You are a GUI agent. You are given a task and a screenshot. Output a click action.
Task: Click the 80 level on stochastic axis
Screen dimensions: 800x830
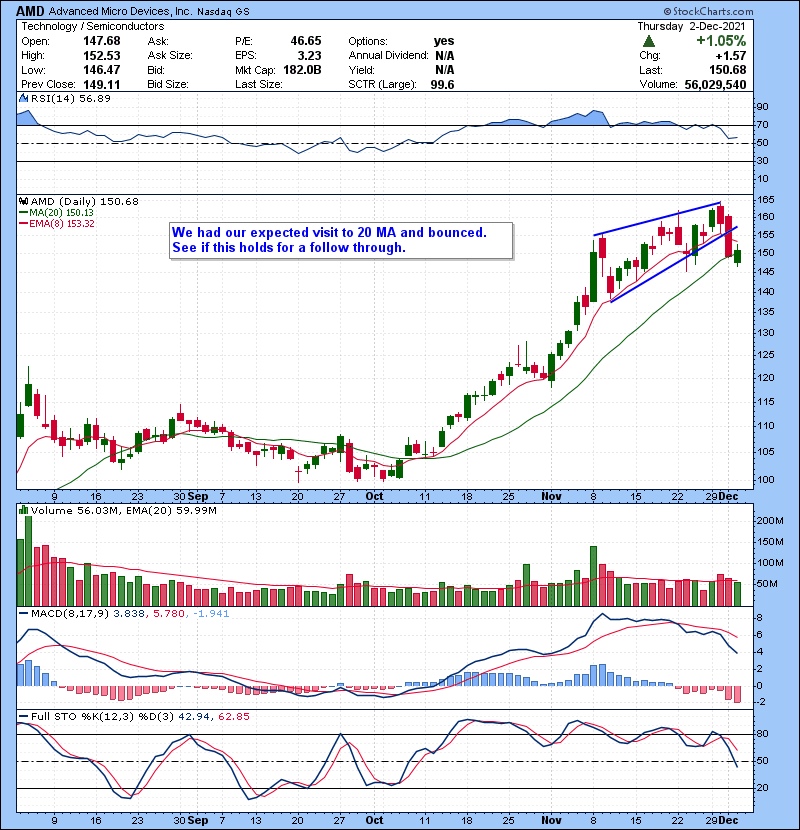762,734
